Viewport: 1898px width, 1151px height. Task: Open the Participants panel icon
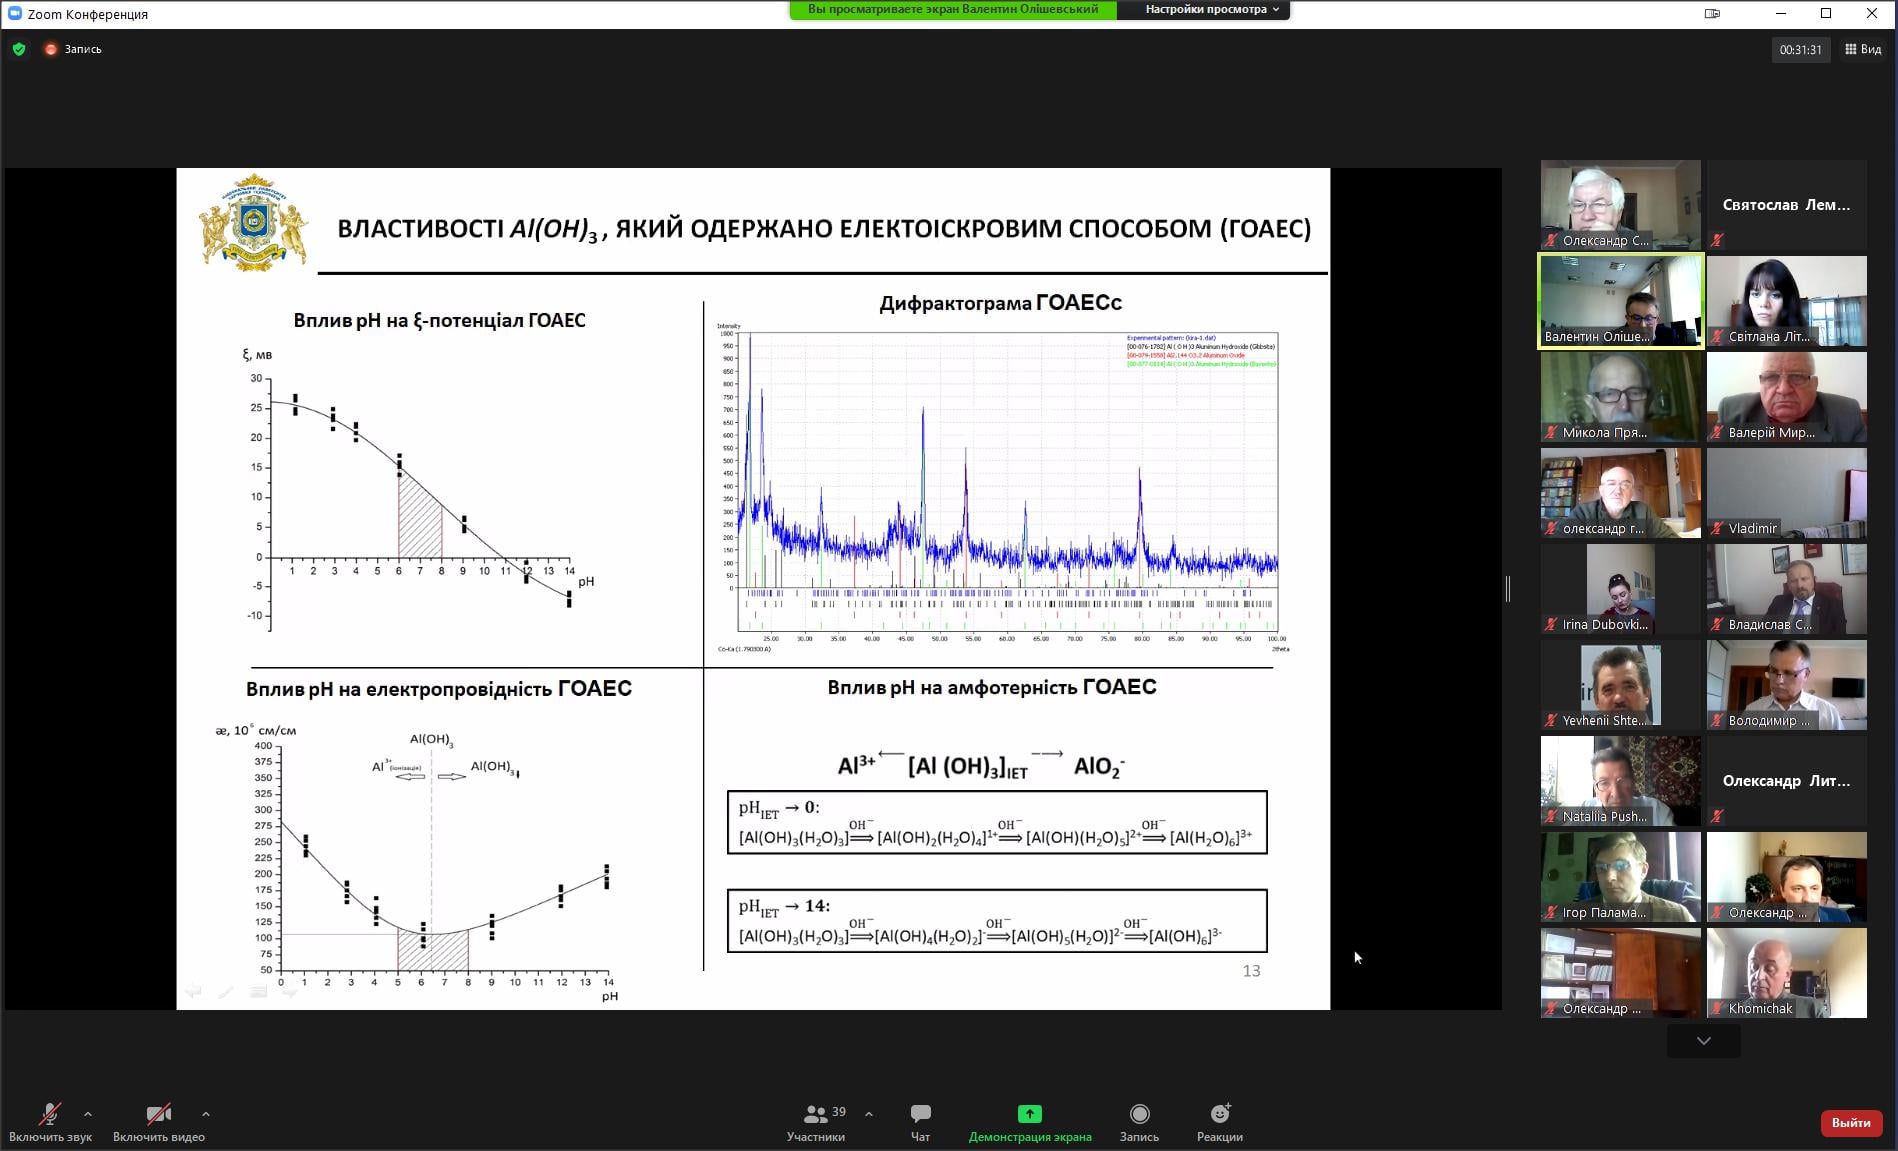(816, 1114)
